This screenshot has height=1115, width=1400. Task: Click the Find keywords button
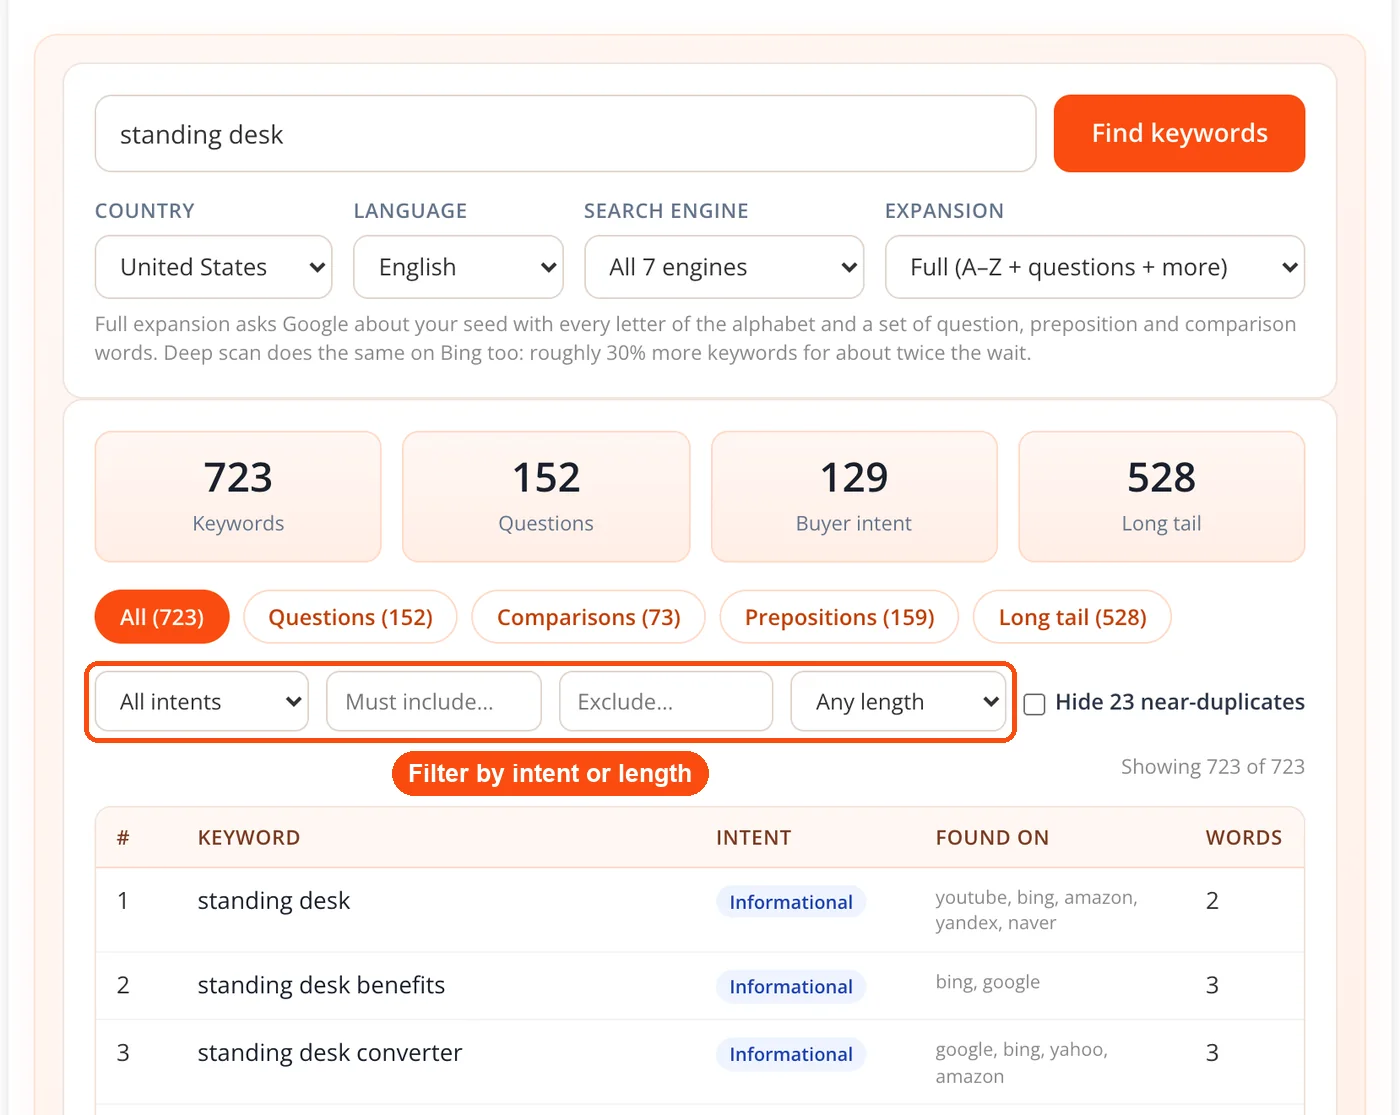coord(1179,133)
